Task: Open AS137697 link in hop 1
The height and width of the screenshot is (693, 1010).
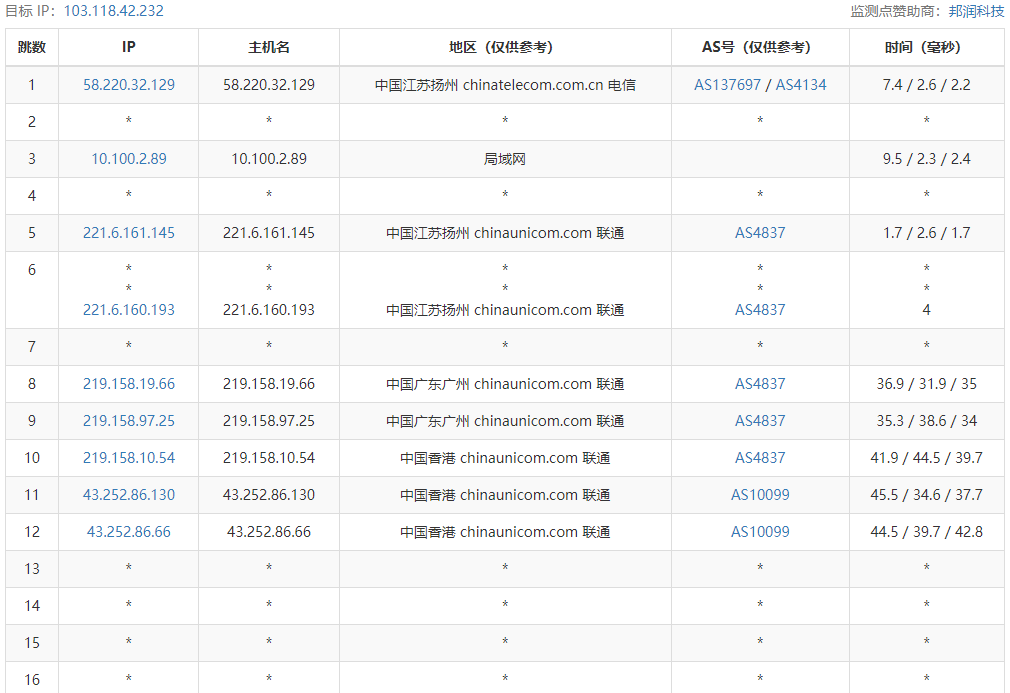Action: coord(727,84)
